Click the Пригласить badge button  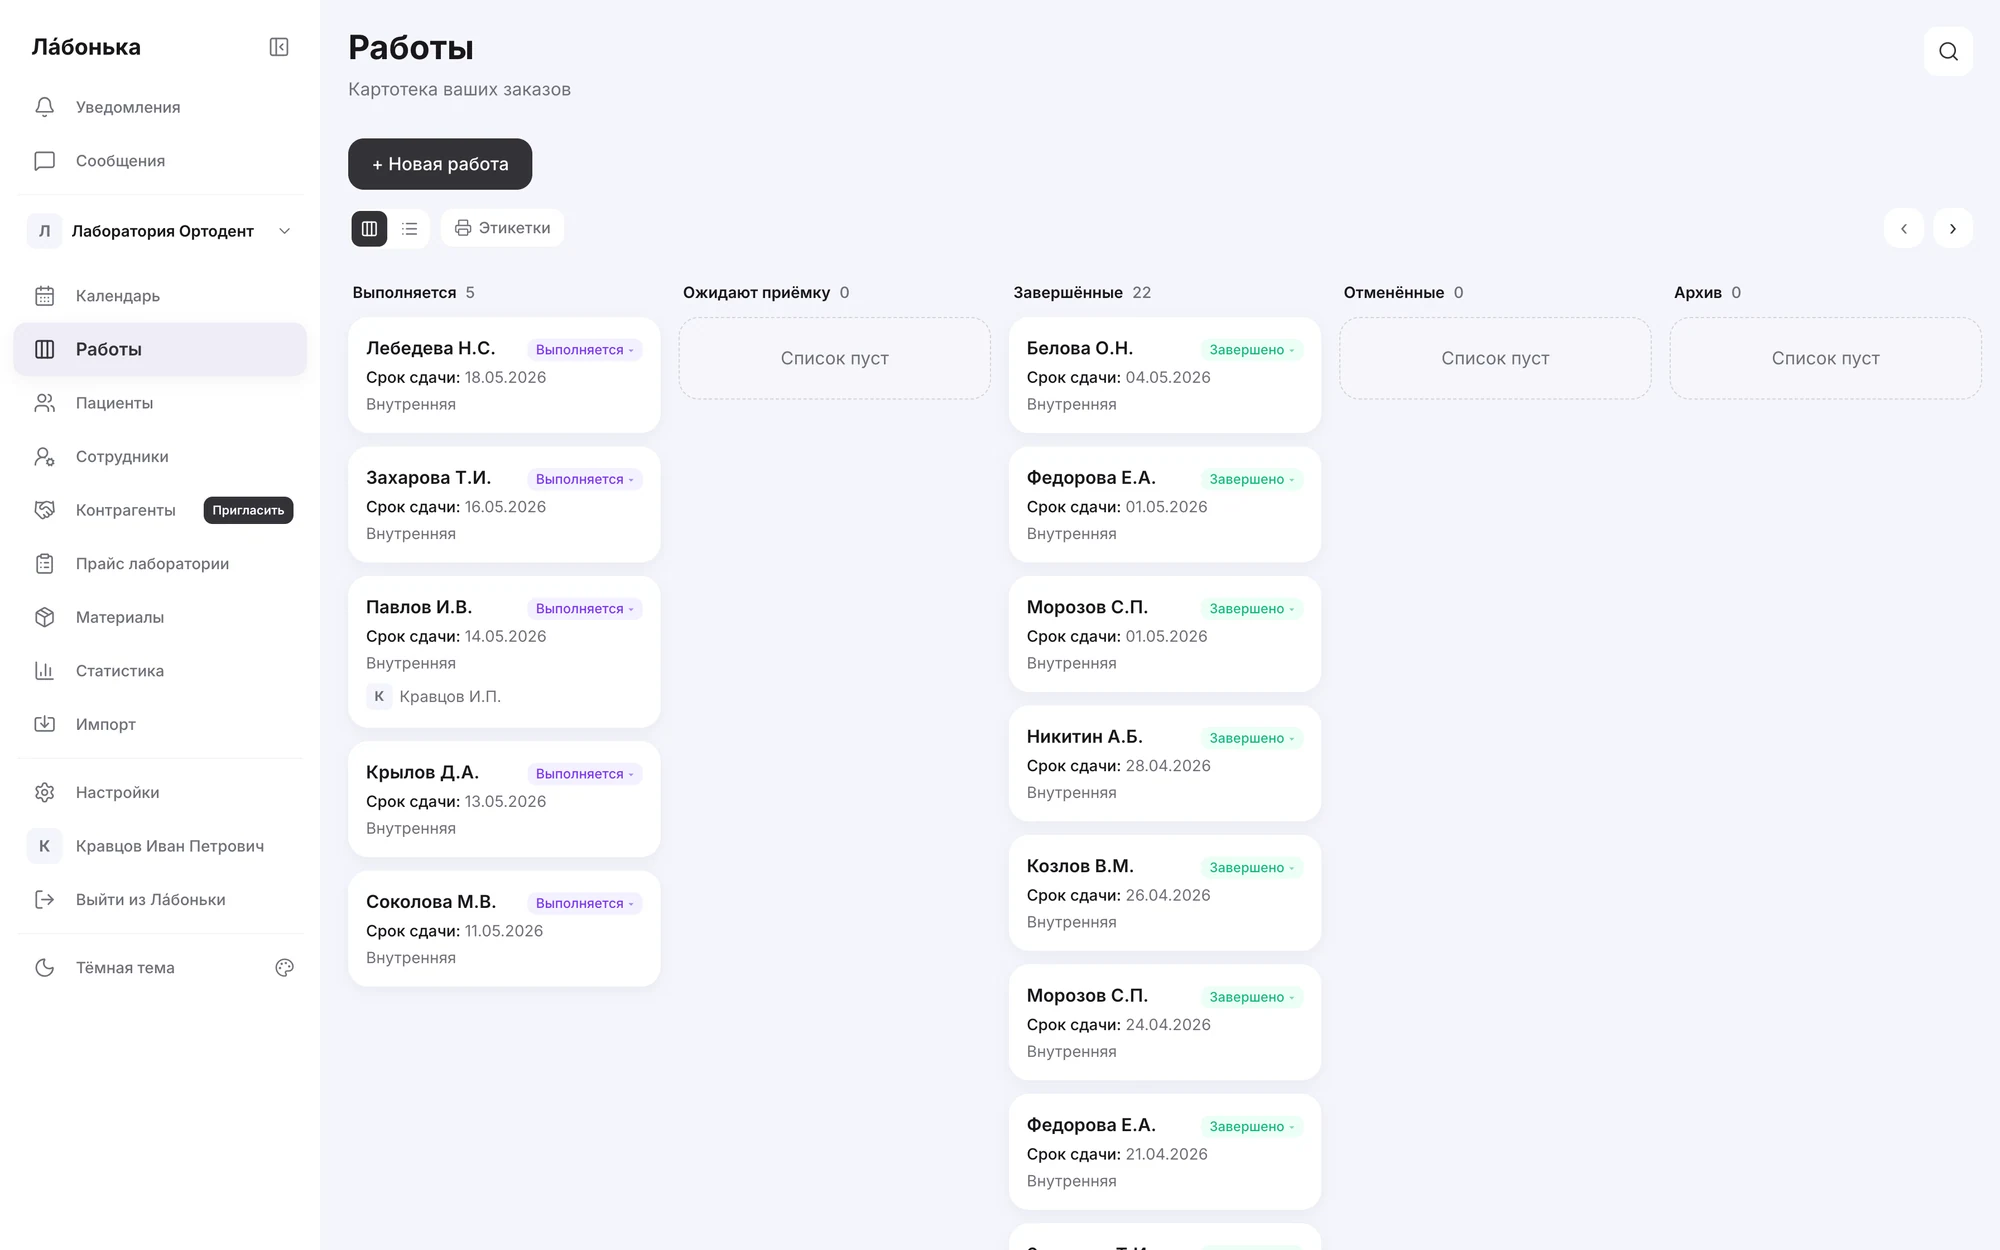tap(248, 510)
